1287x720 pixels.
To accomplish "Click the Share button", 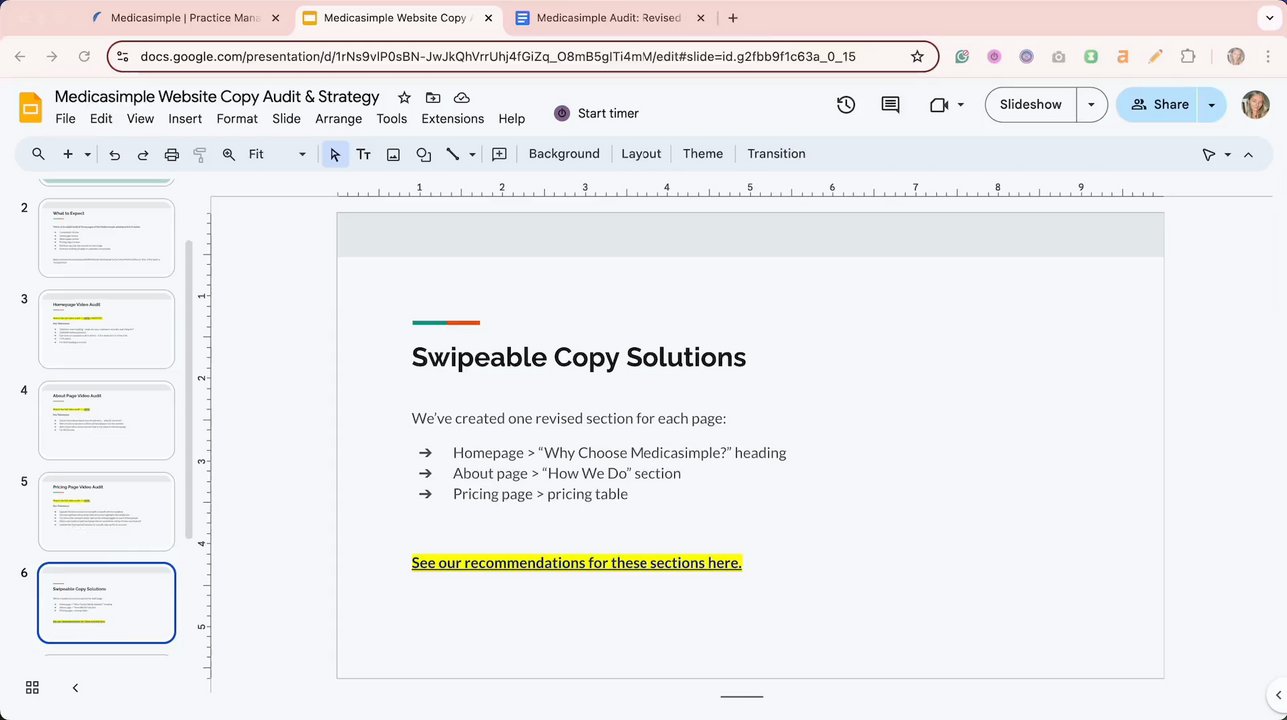I will 1159,105.
